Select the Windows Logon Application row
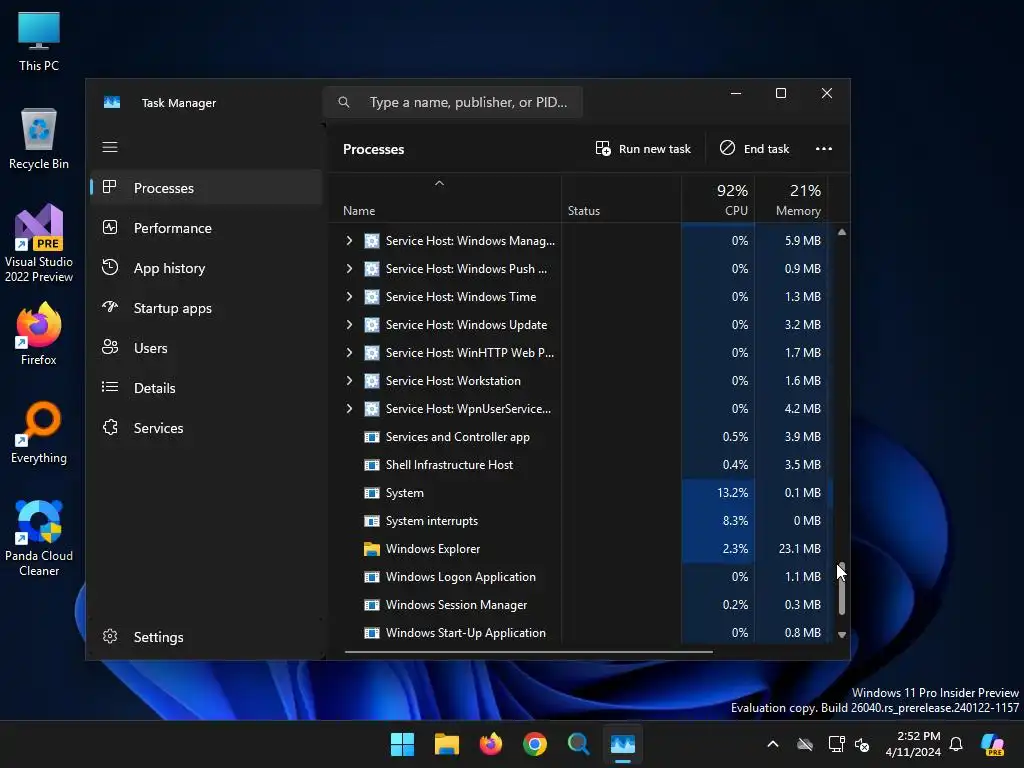This screenshot has width=1024, height=768. 580,577
